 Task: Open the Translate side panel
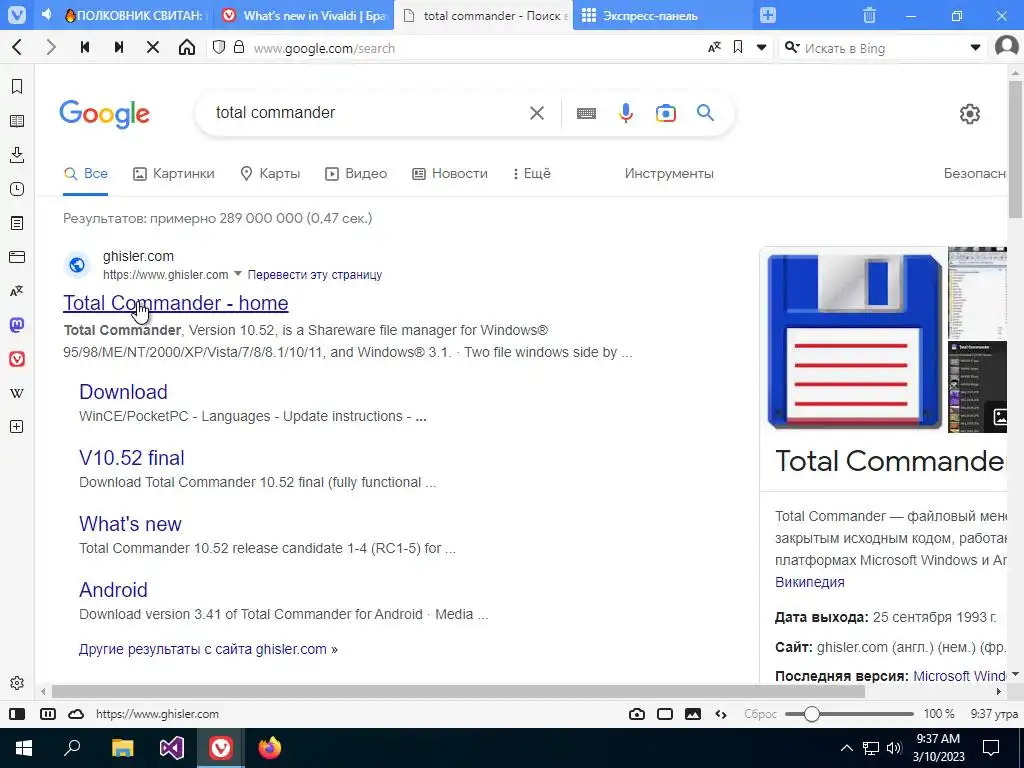pyautogui.click(x=17, y=291)
